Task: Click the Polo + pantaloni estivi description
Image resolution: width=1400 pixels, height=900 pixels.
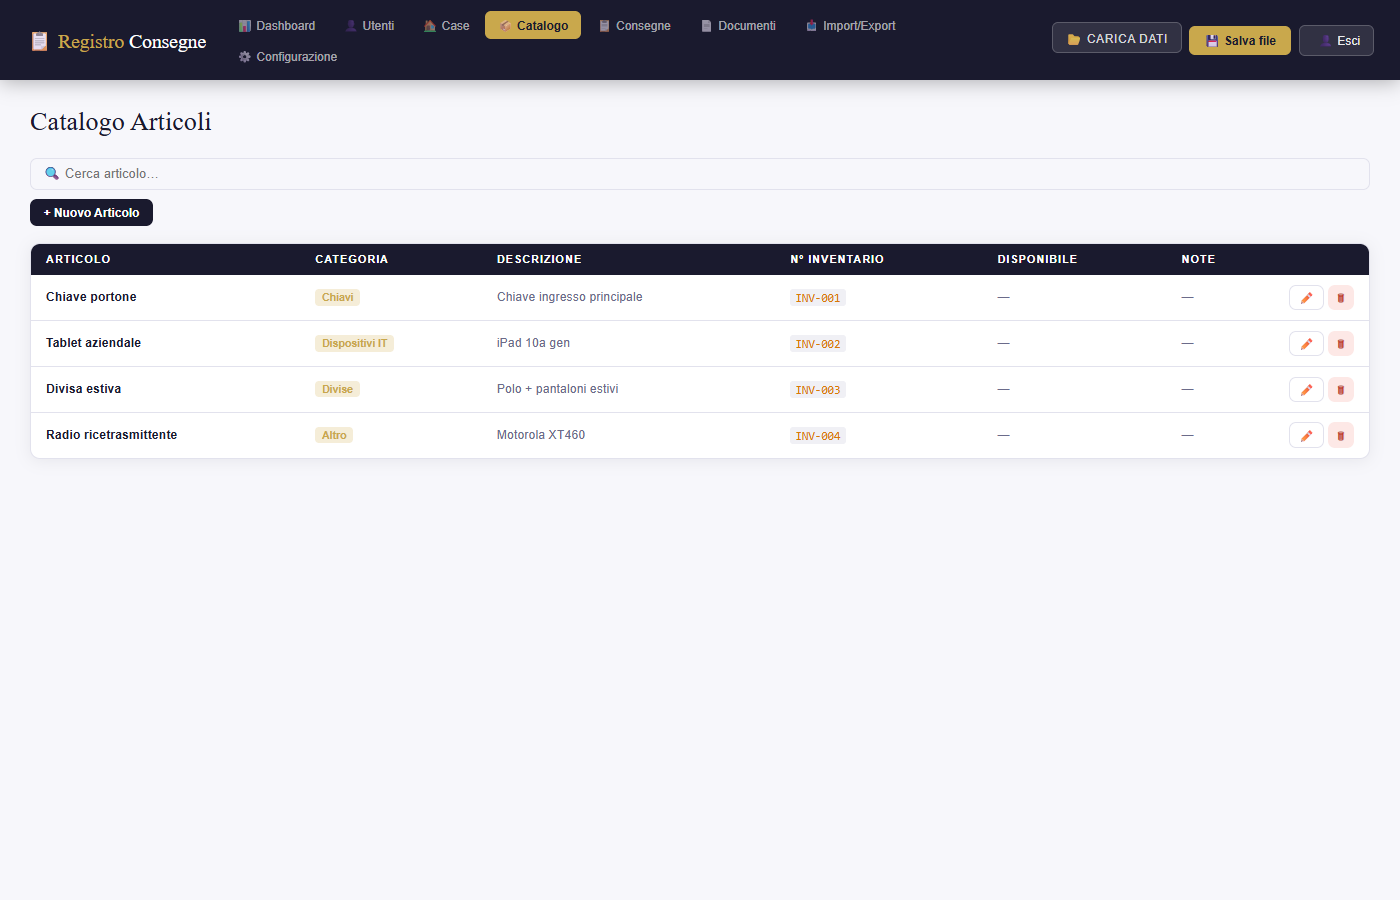Action: (x=558, y=389)
